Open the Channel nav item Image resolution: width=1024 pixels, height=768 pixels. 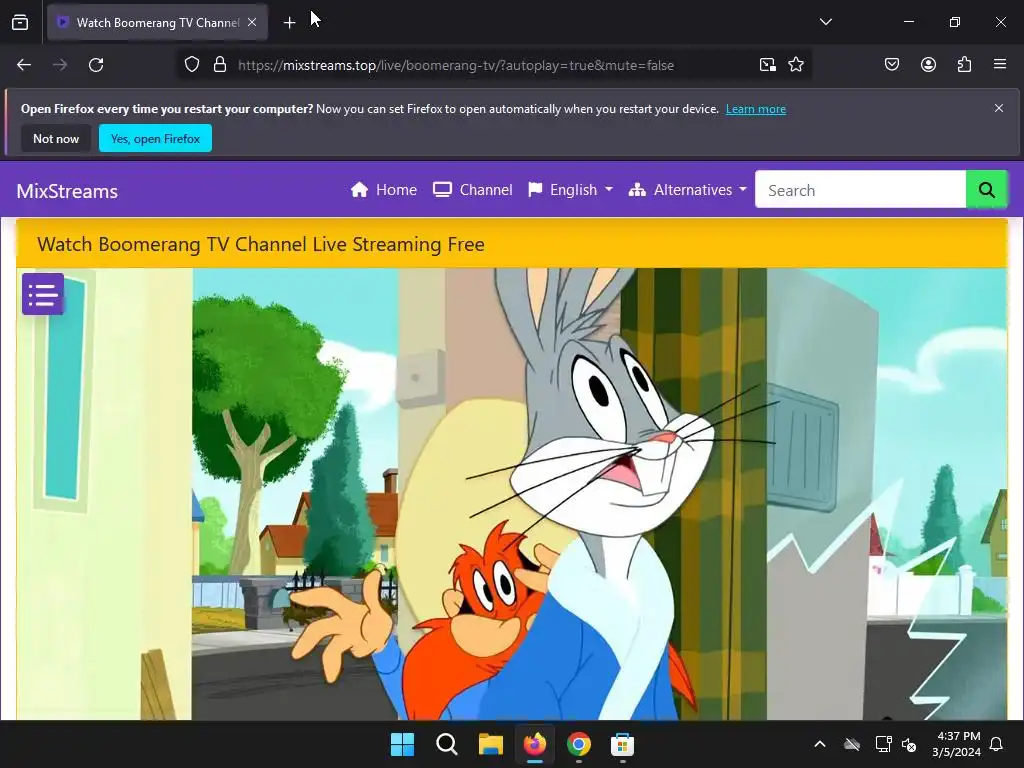[472, 190]
